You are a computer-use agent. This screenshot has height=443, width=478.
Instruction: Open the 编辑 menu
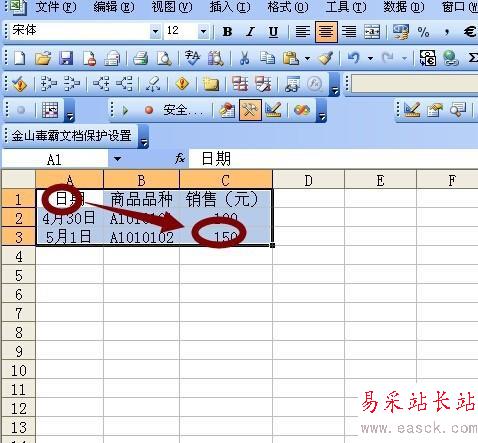click(x=114, y=7)
